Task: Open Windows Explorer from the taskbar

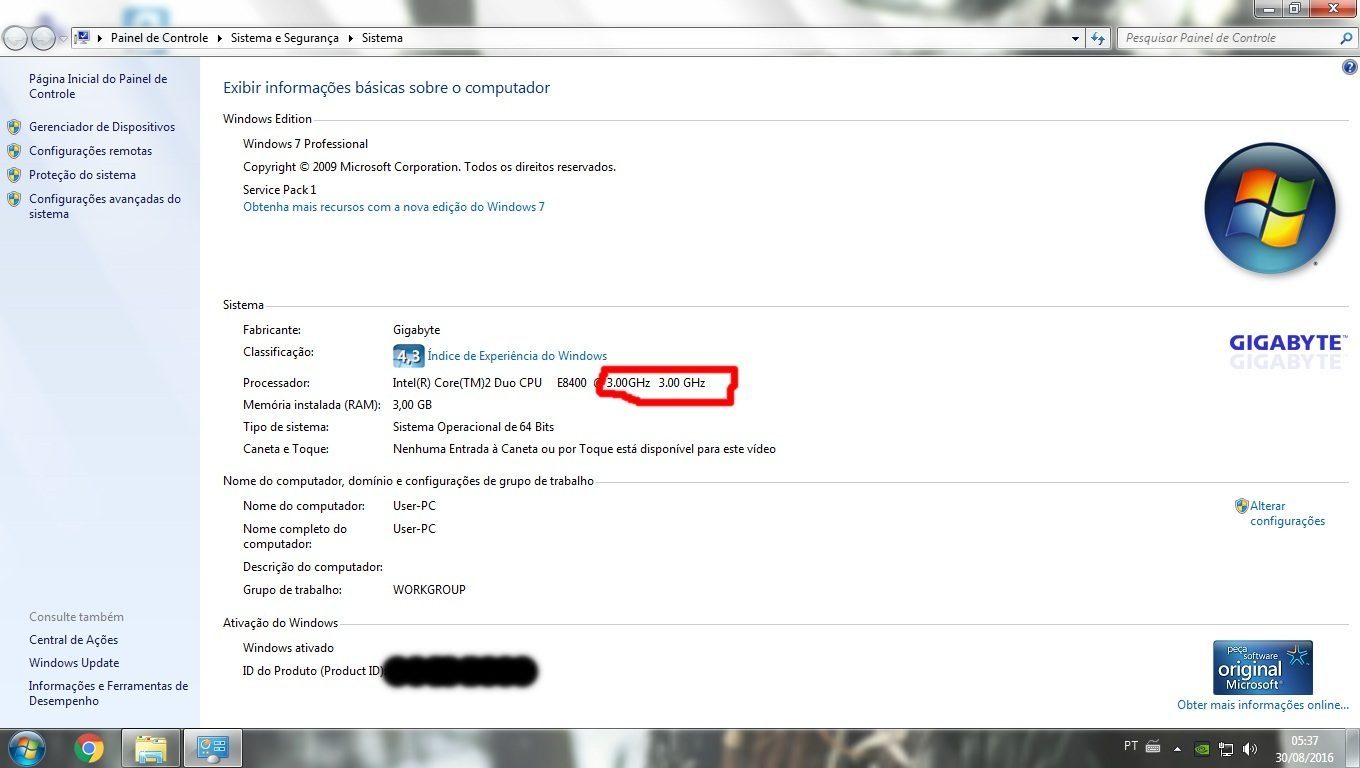Action: [x=151, y=749]
